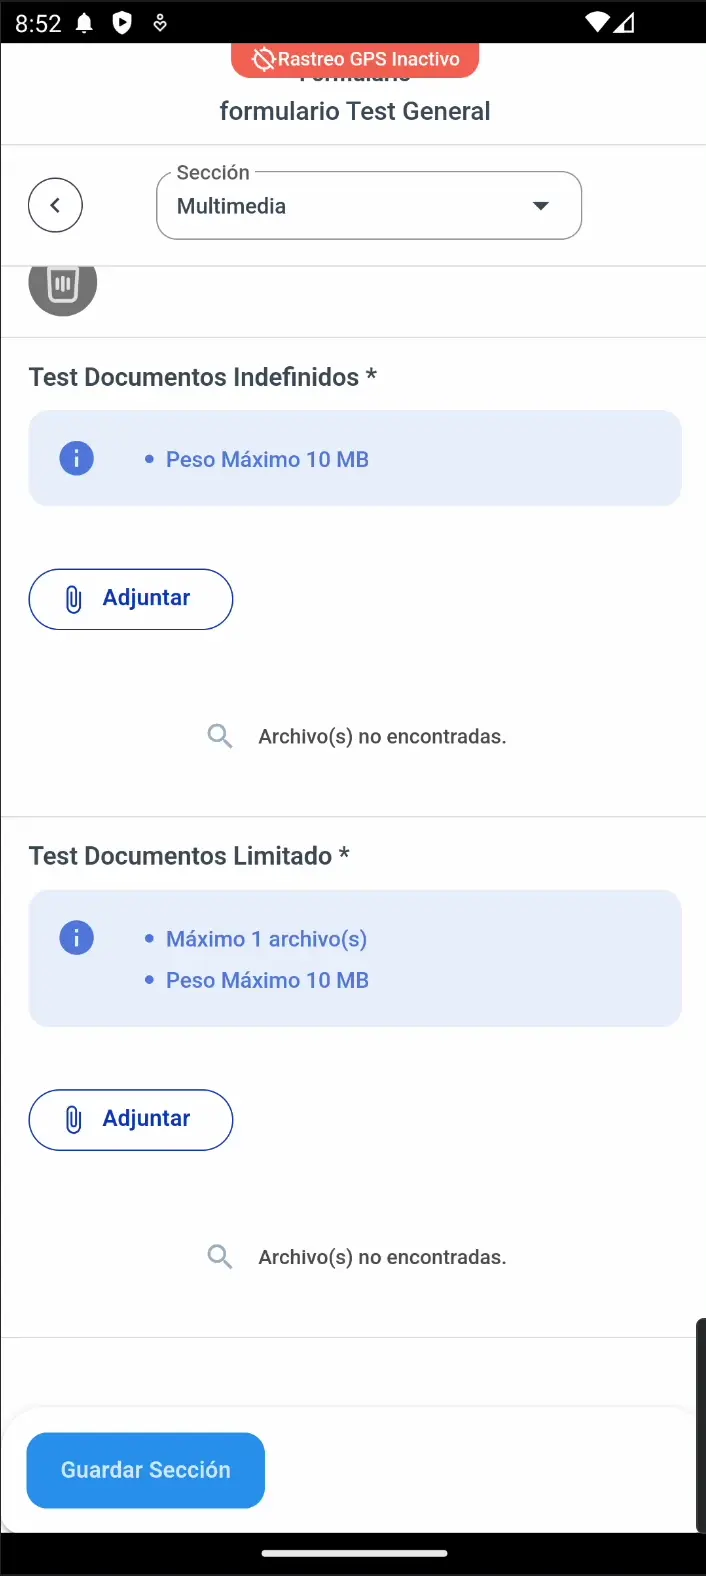Tap the Wi-Fi signal icon
Image resolution: width=706 pixels, height=1576 pixels.
point(597,22)
